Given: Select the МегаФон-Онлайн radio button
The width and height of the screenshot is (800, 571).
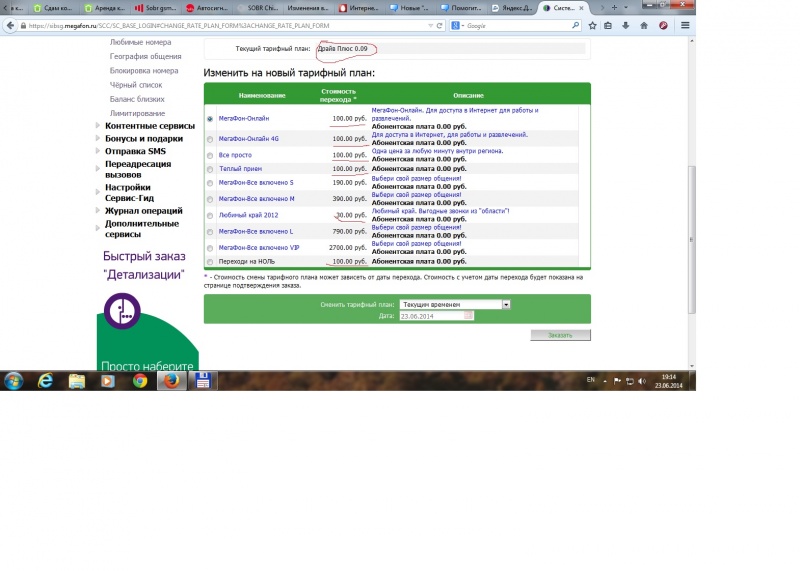Looking at the screenshot, I should 210,118.
